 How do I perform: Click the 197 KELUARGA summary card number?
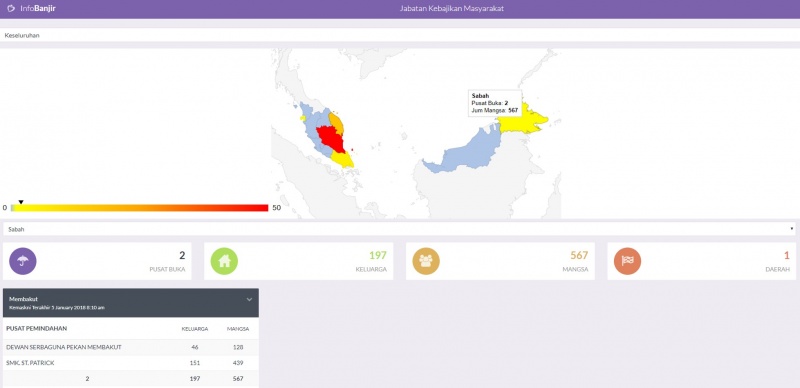[378, 255]
